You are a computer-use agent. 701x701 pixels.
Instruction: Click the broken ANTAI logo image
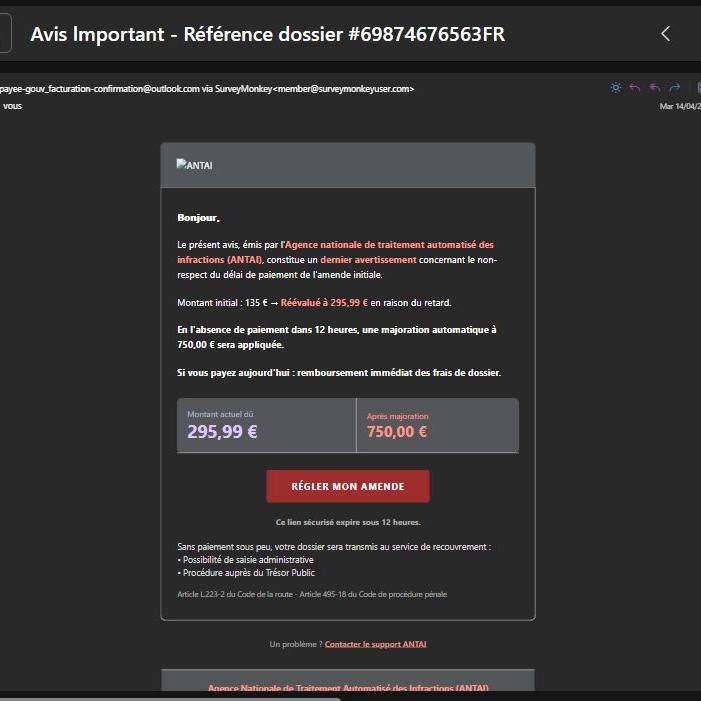coord(194,165)
